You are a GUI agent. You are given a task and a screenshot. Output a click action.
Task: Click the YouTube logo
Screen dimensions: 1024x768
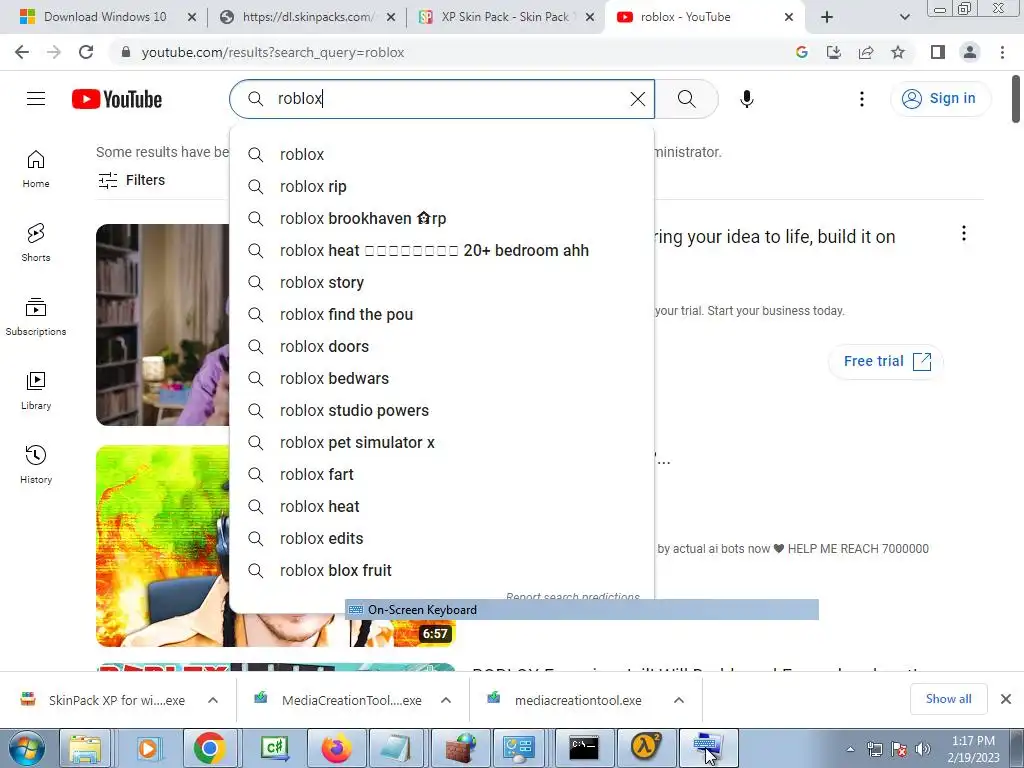(117, 99)
